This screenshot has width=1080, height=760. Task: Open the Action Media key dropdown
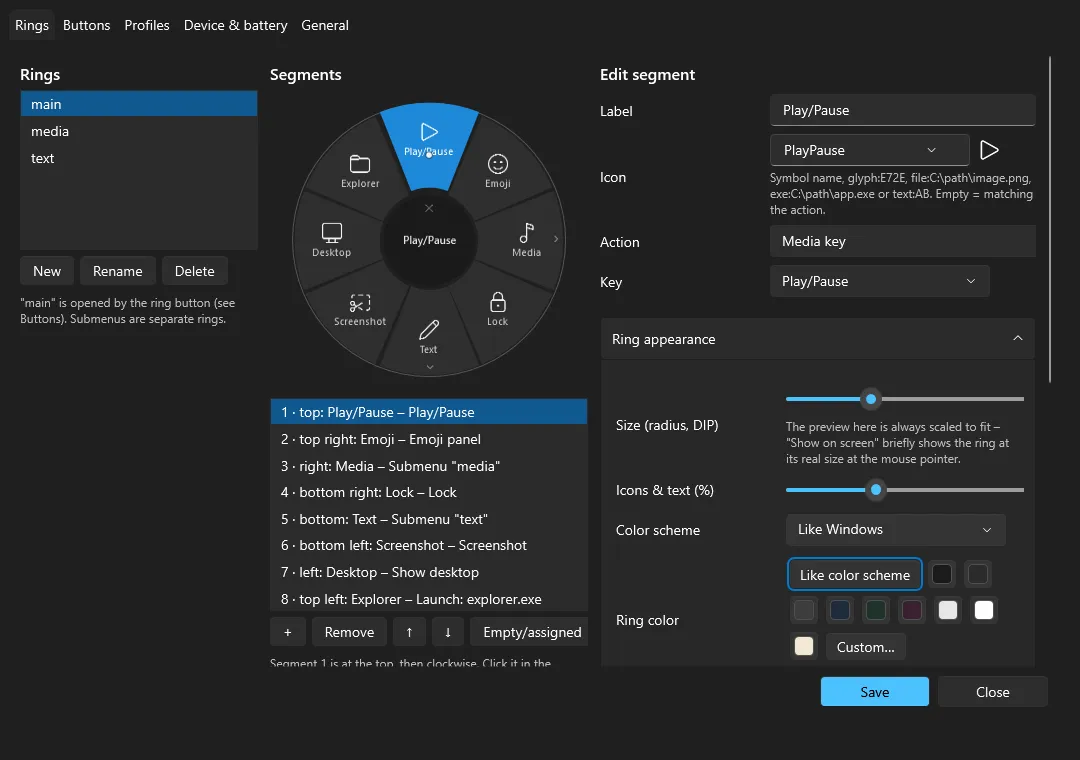click(902, 241)
